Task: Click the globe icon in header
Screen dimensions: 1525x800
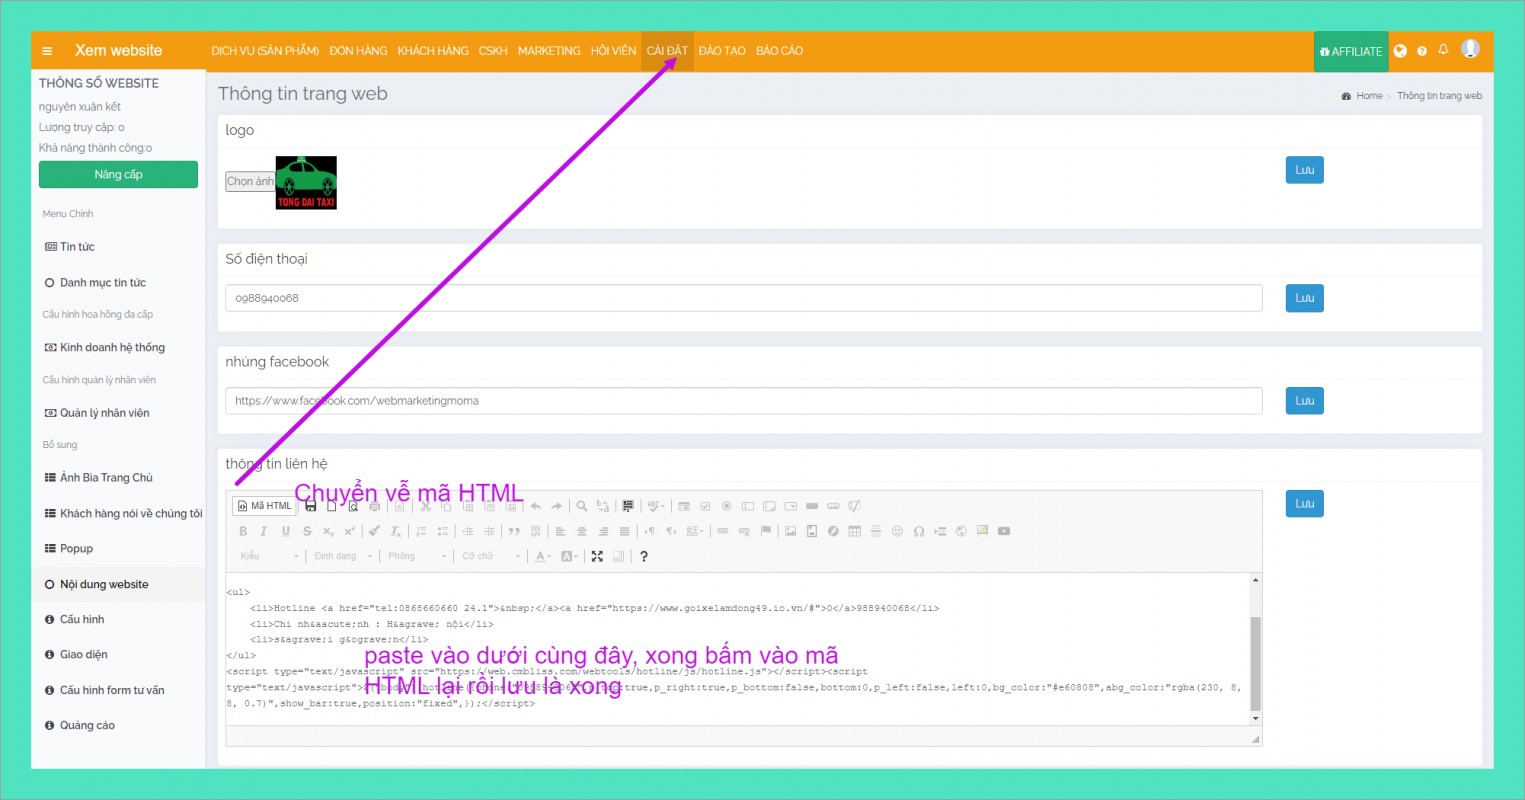Action: pos(1400,51)
